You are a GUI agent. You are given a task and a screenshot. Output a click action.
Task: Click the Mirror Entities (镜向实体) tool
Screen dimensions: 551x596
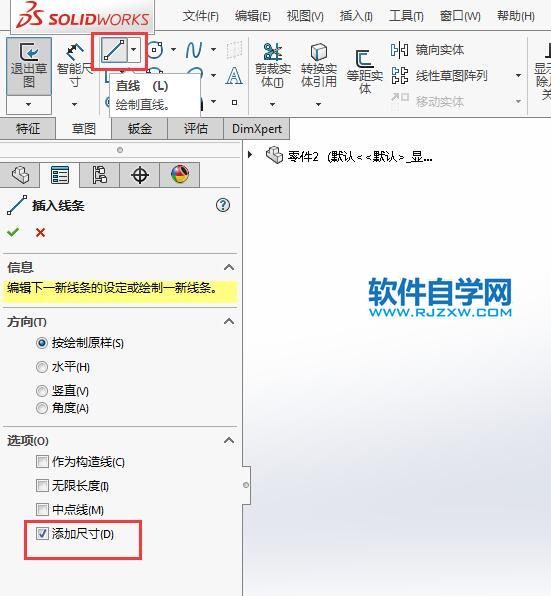pos(428,50)
